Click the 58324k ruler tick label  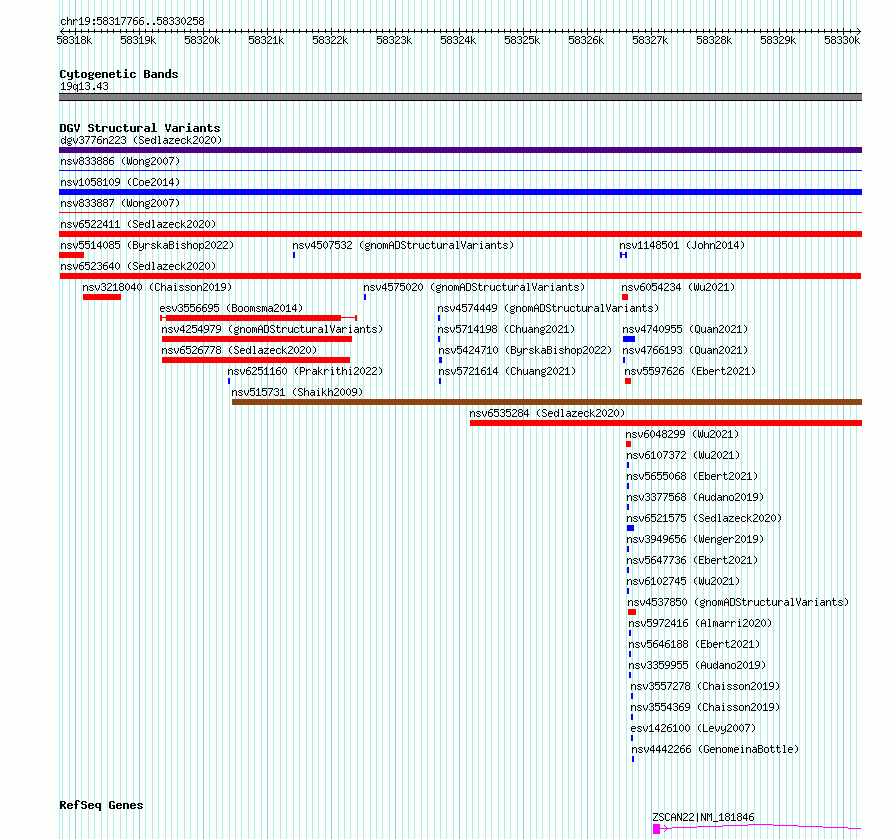458,40
